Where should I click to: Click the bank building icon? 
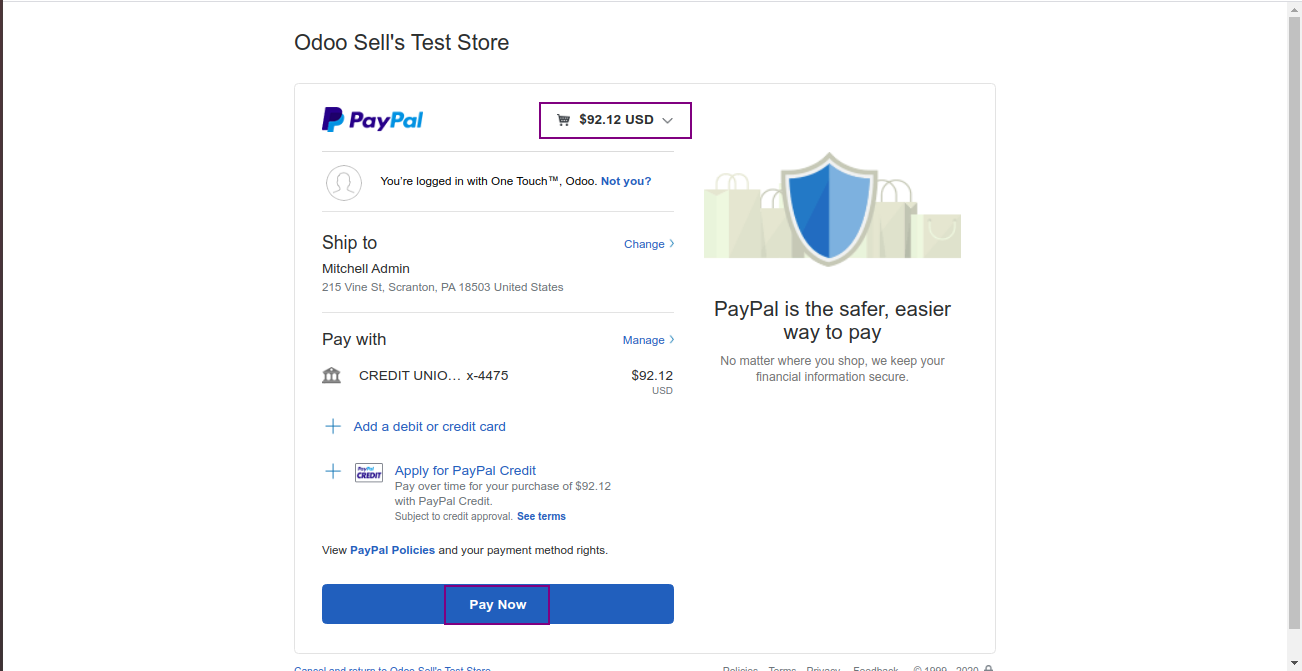point(332,376)
